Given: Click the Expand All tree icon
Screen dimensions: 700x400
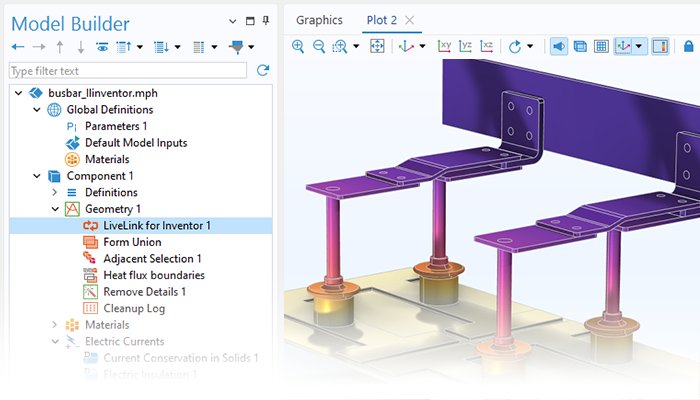Looking at the screenshot, I should click(x=161, y=47).
